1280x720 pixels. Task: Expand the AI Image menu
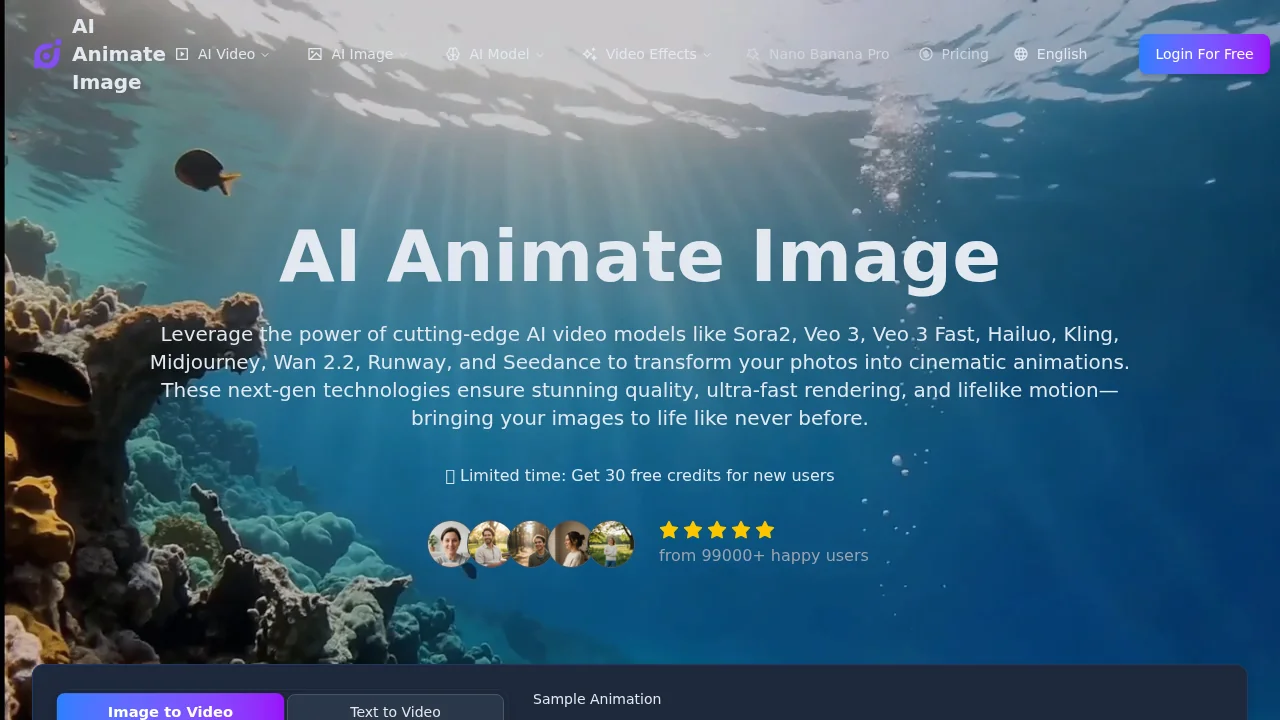[x=362, y=54]
